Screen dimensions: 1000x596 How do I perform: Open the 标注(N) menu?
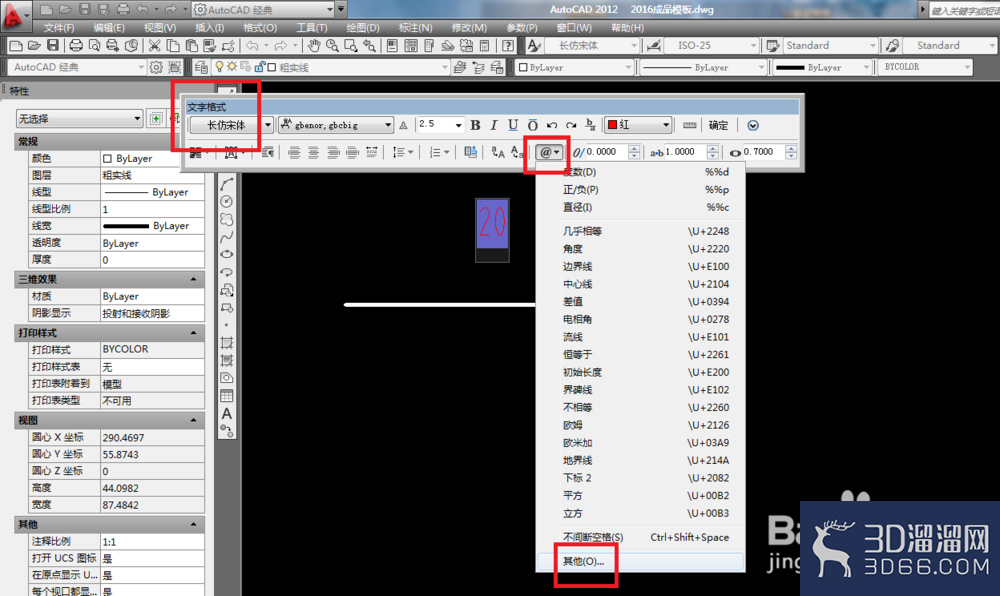(x=415, y=28)
